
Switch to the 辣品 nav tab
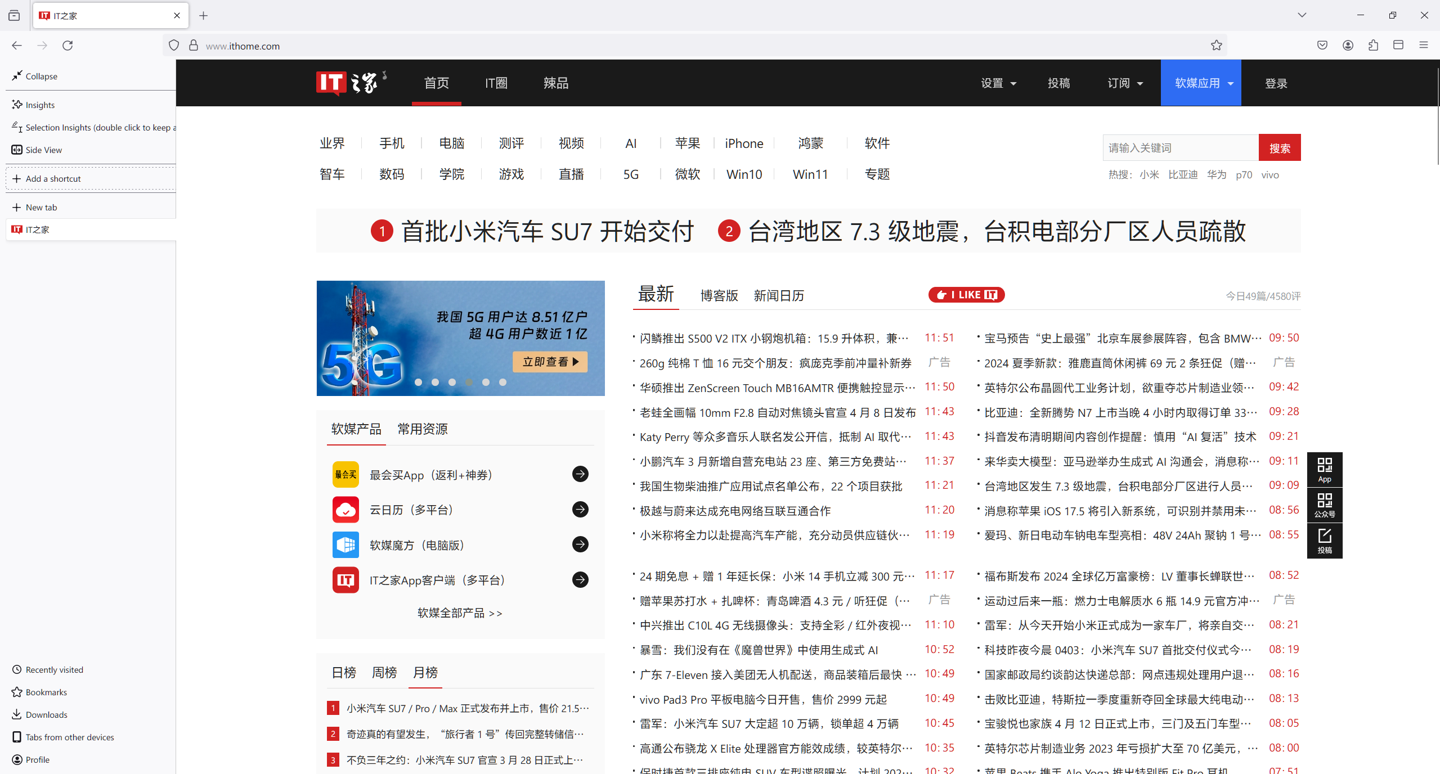click(556, 83)
